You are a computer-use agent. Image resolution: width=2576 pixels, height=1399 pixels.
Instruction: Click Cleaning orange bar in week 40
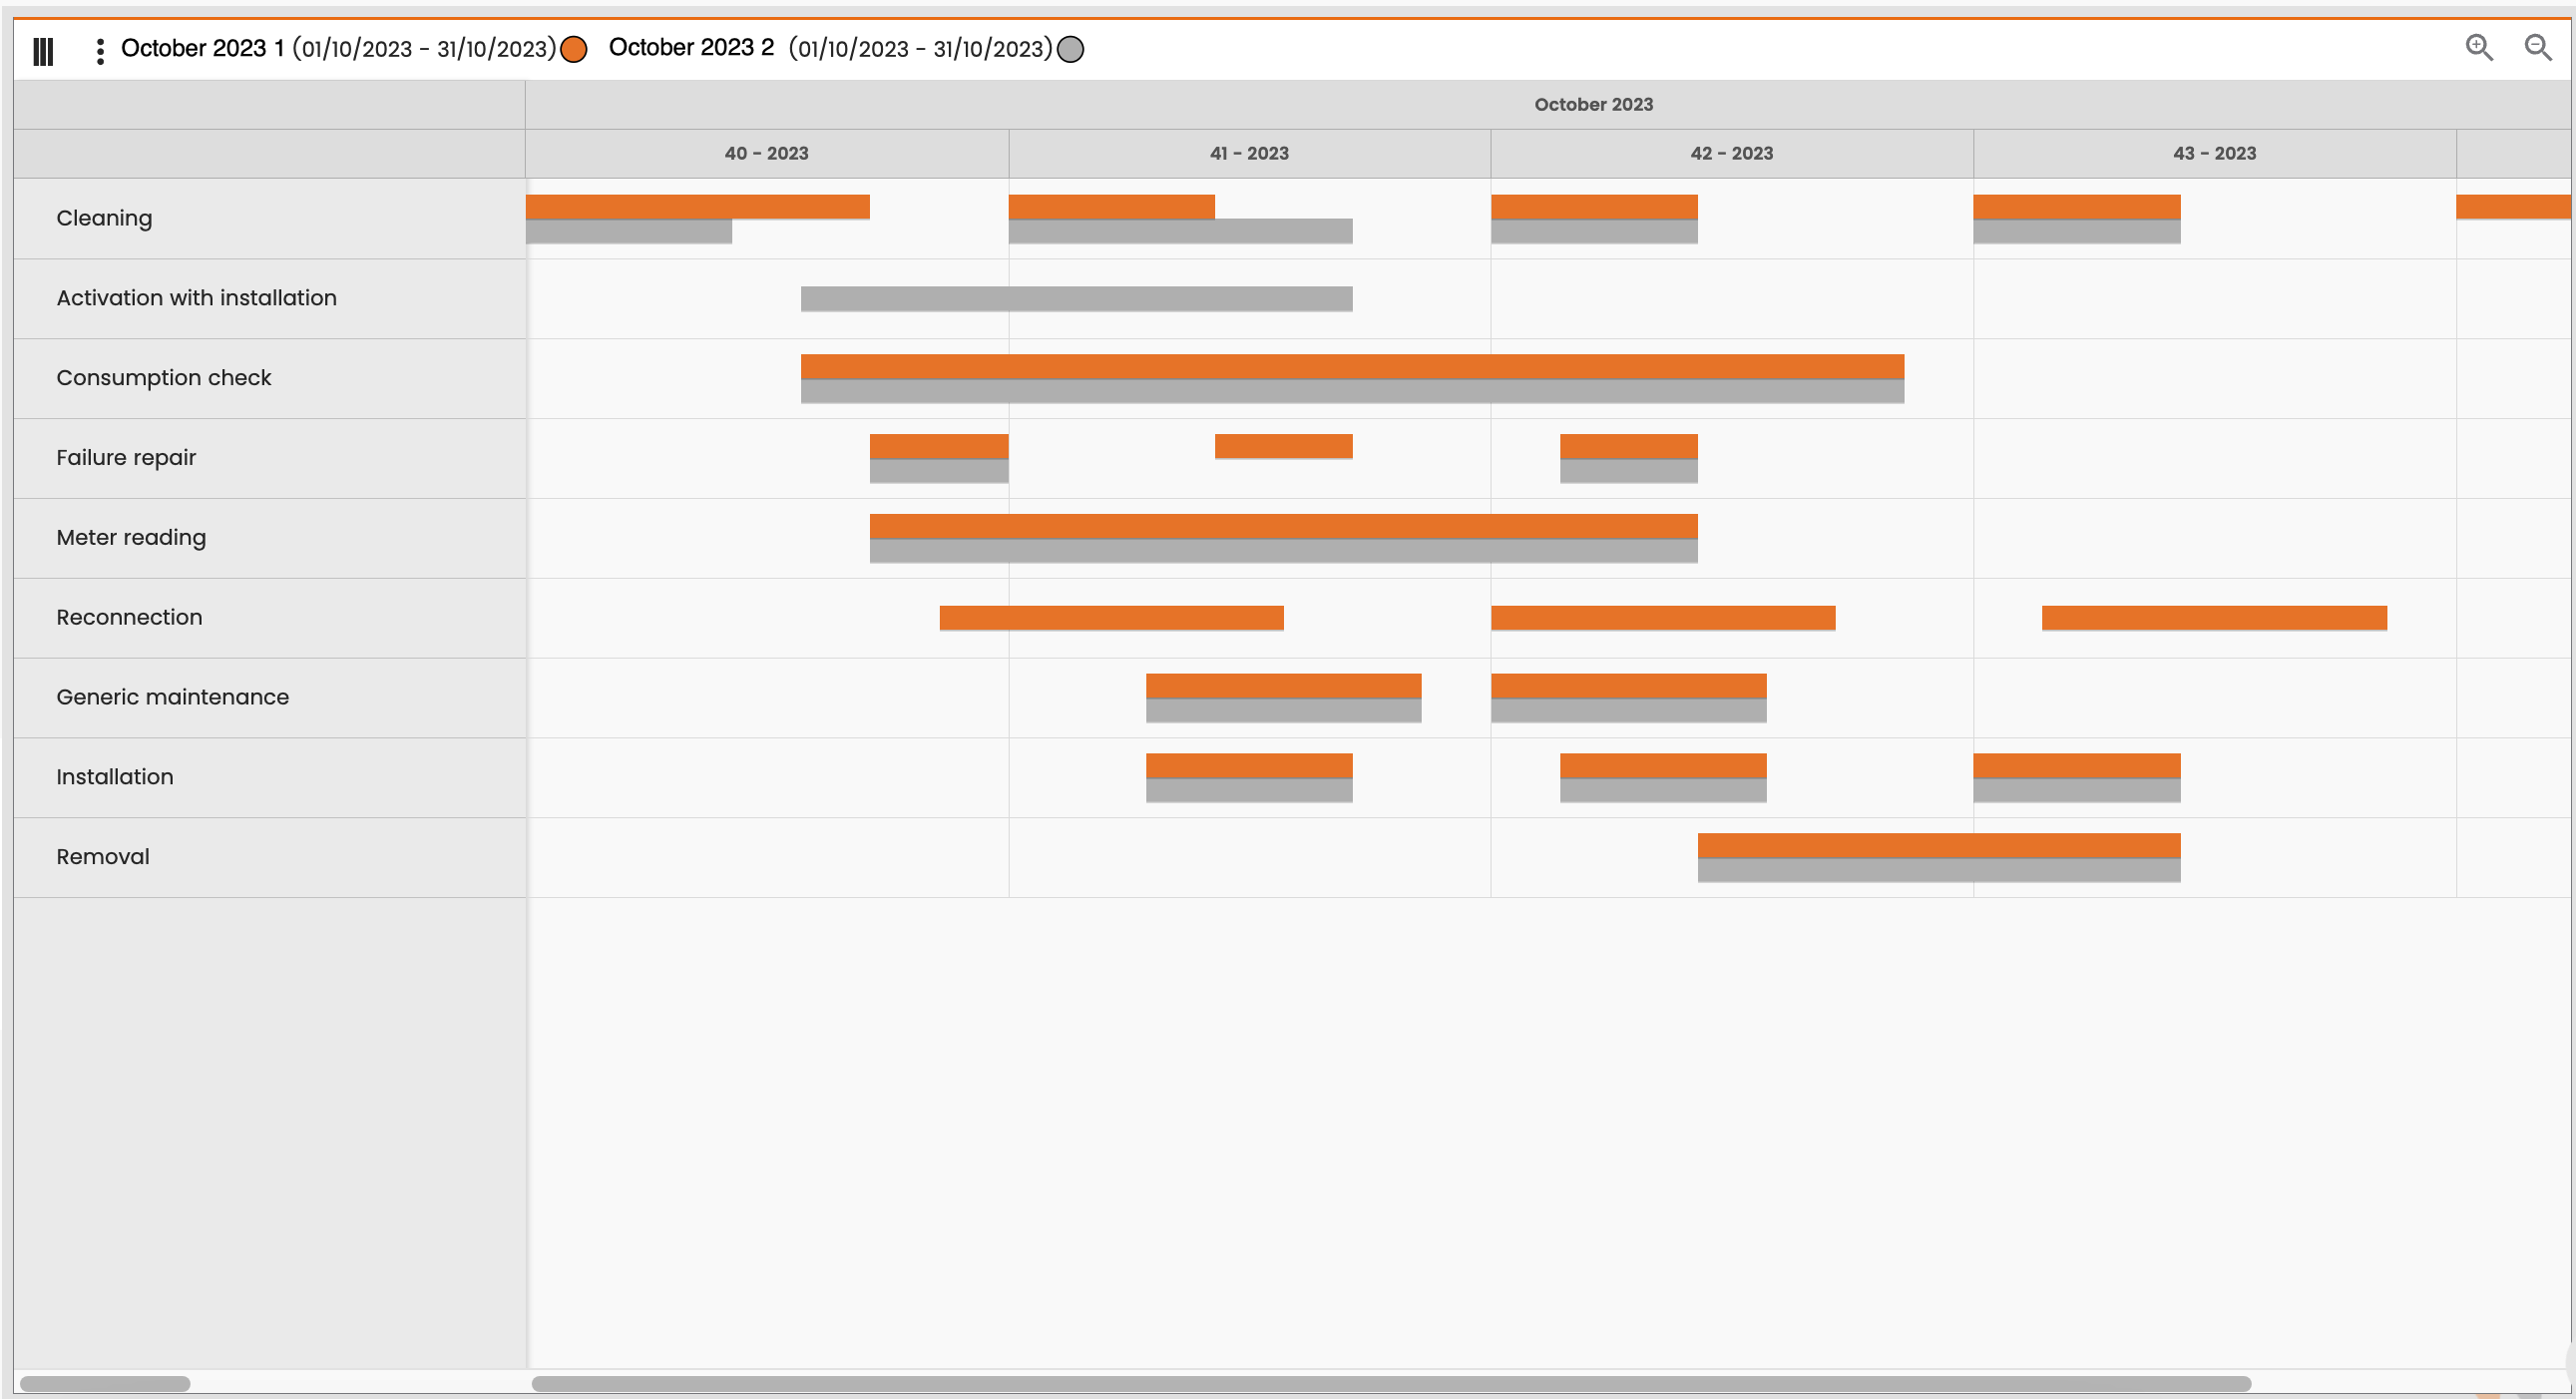(x=698, y=207)
